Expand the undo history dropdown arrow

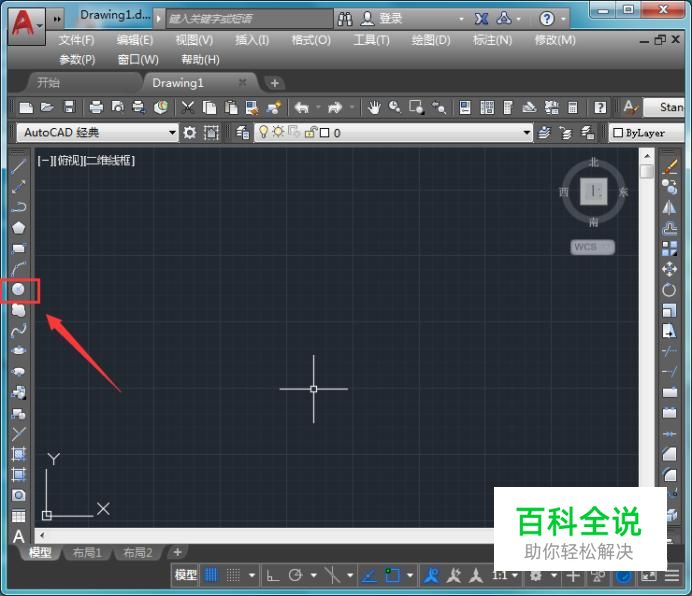click(x=318, y=107)
